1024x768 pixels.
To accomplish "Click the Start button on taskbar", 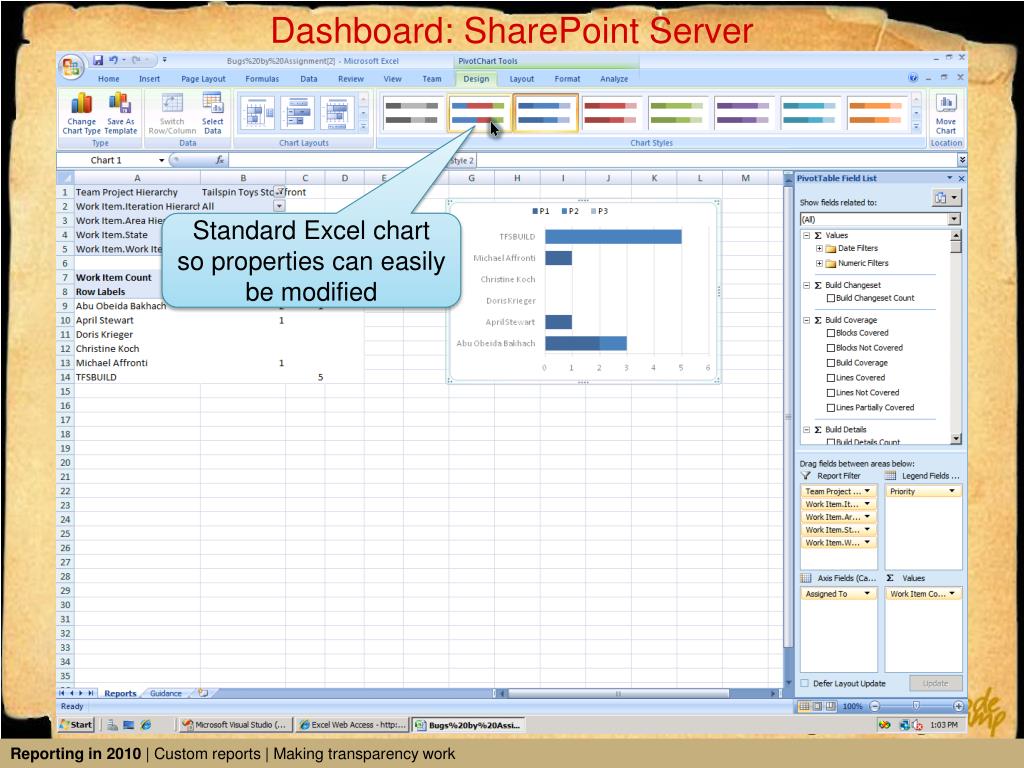I will [76, 724].
